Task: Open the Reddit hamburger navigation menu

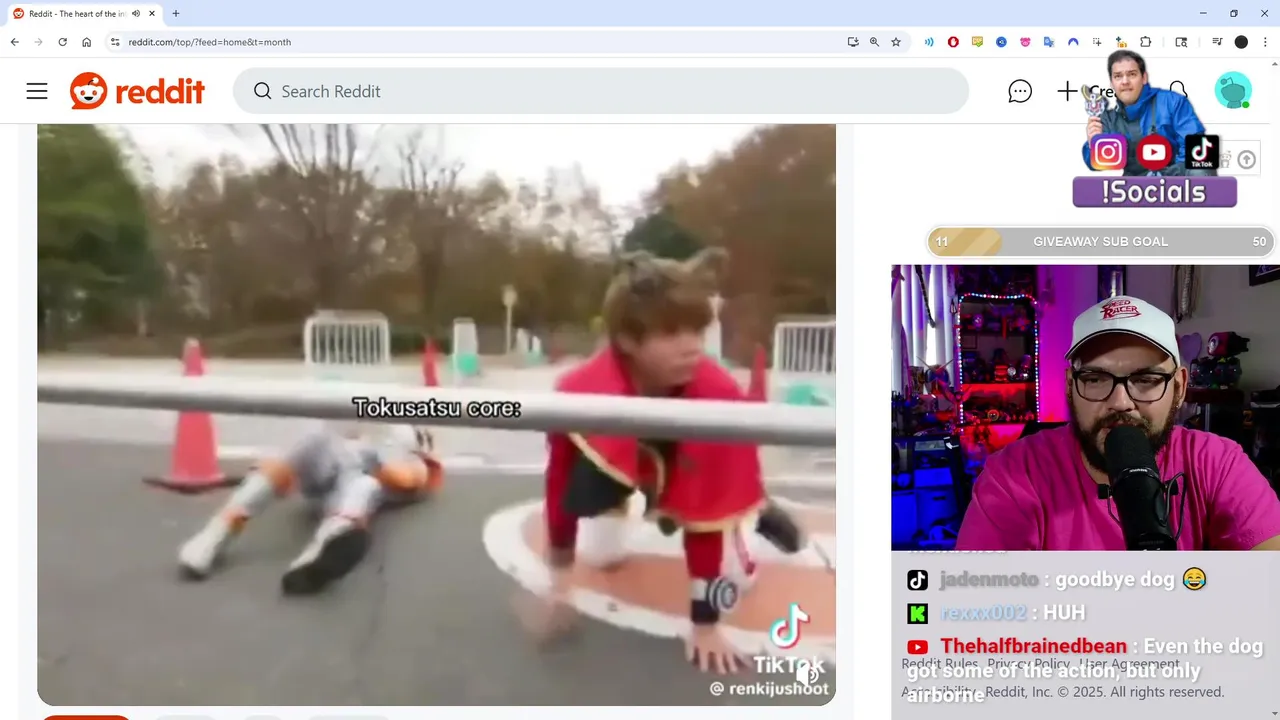Action: (x=37, y=91)
